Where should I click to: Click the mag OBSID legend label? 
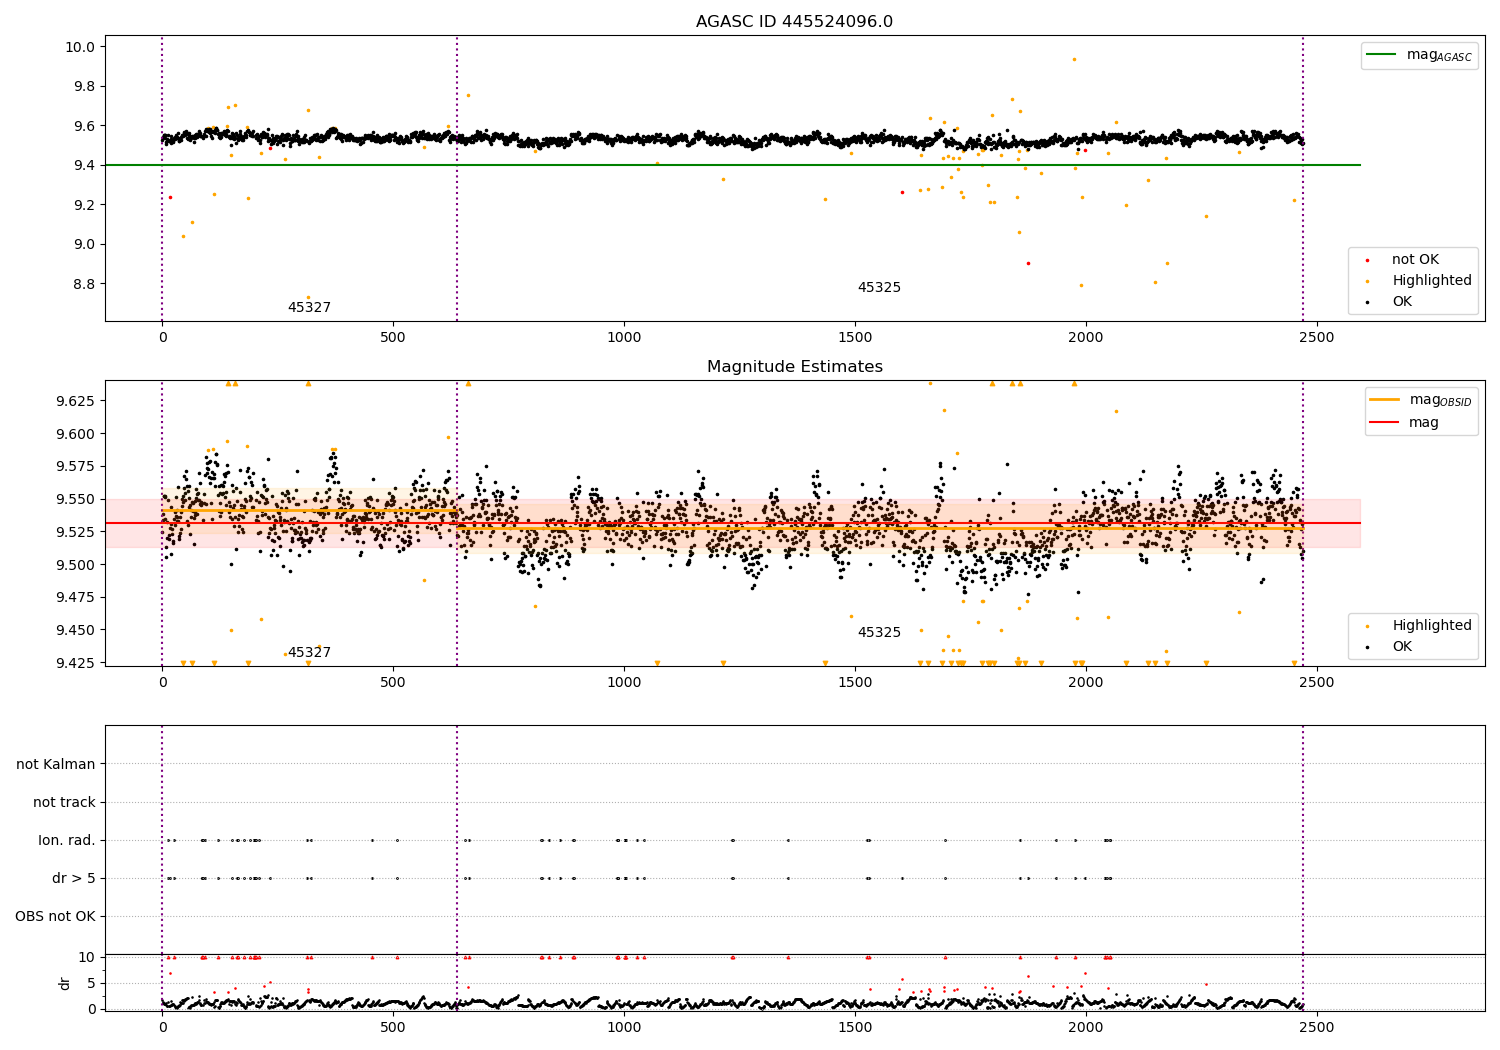pos(1440,400)
